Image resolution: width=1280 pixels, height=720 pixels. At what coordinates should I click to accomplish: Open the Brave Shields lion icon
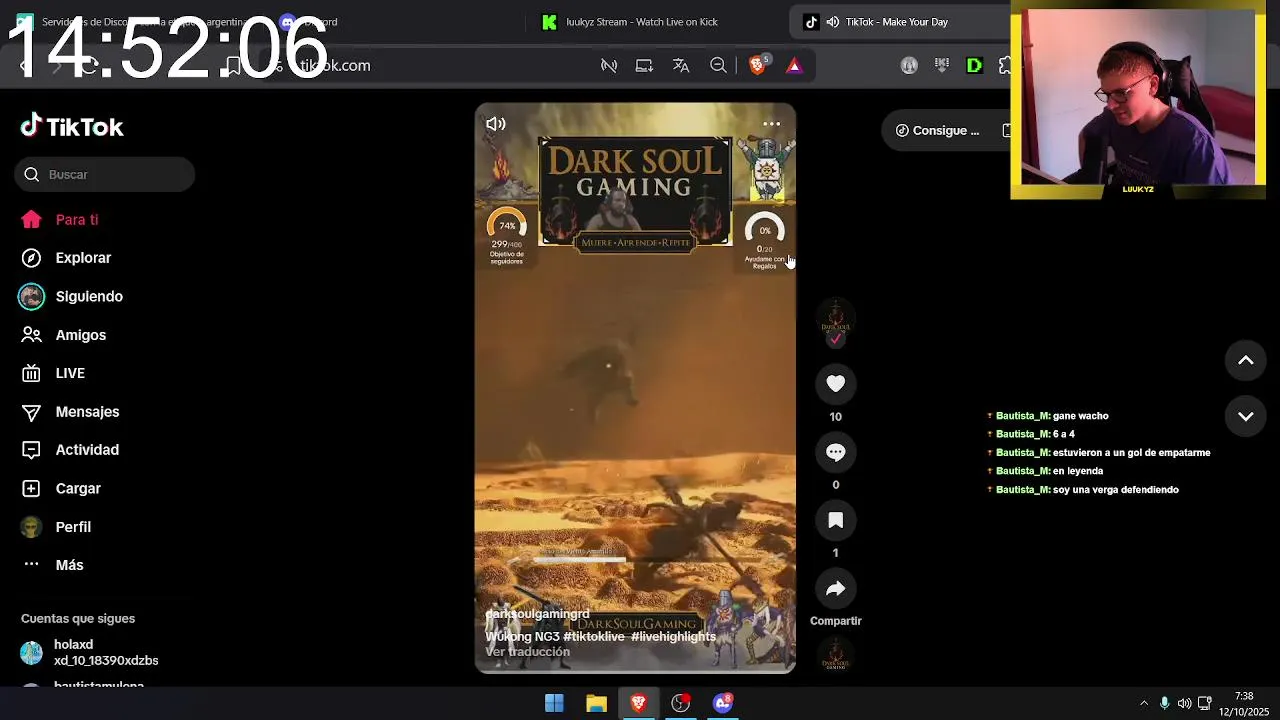[x=757, y=65]
